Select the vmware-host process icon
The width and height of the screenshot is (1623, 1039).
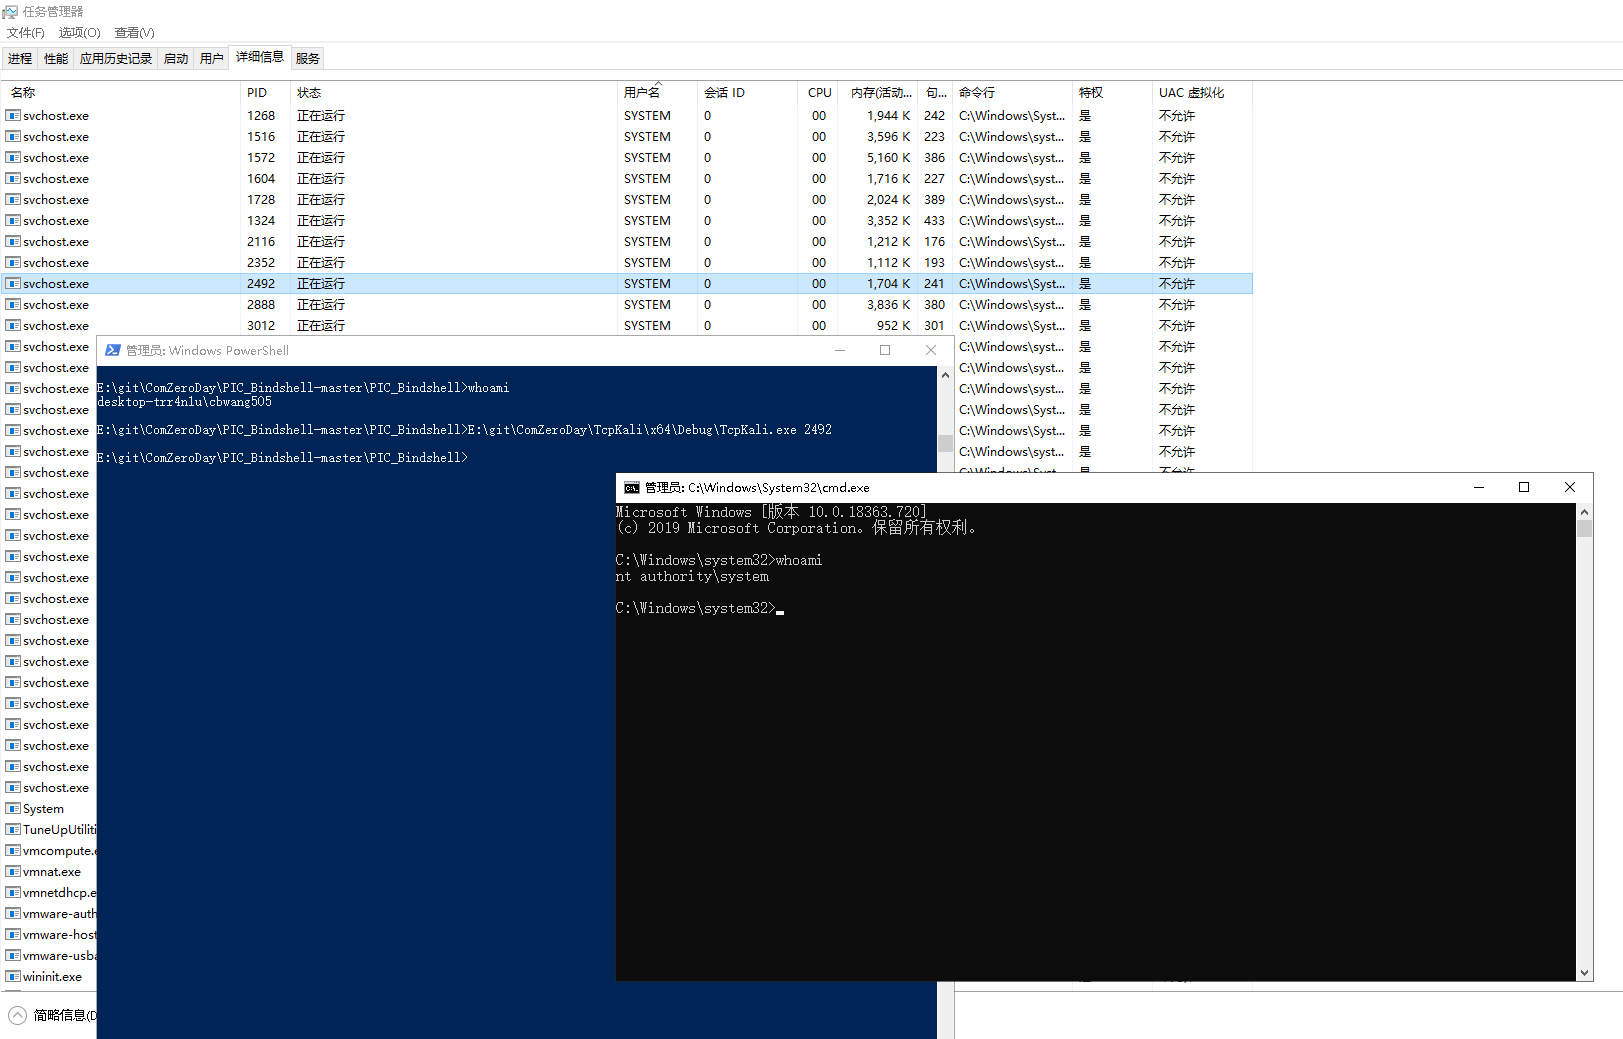pos(13,935)
